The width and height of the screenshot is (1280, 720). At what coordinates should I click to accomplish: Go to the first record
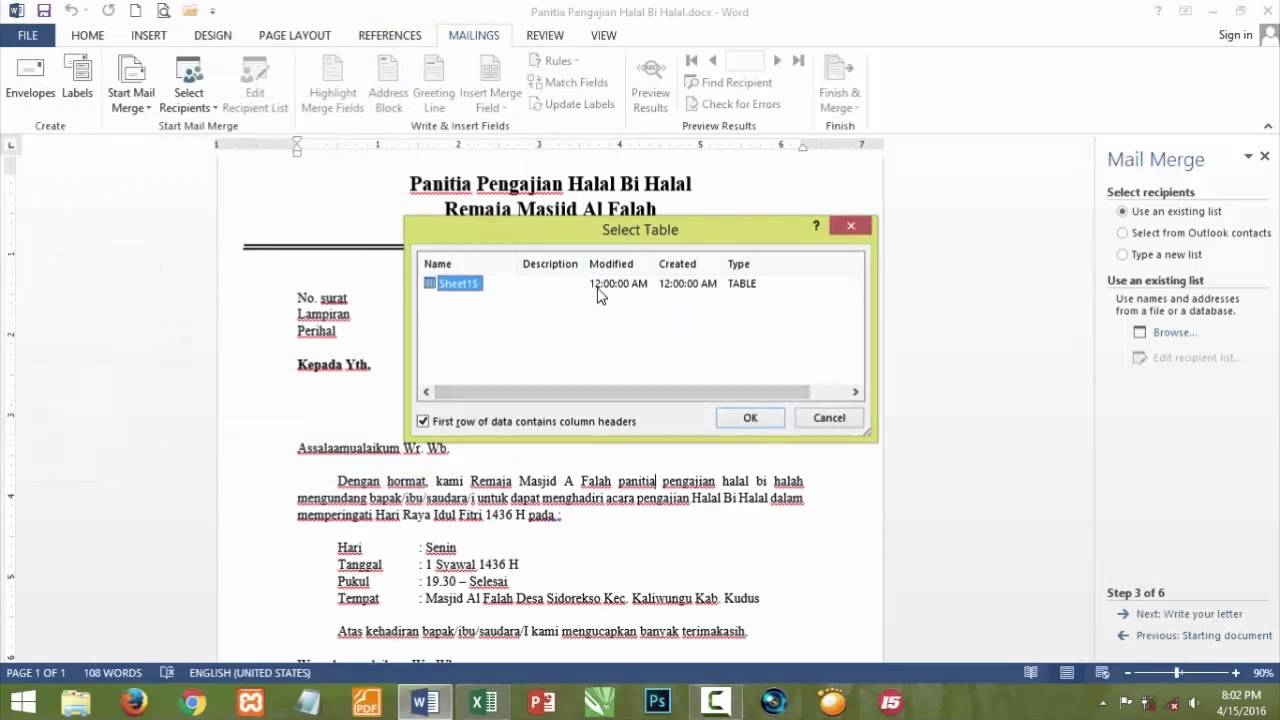(x=691, y=61)
